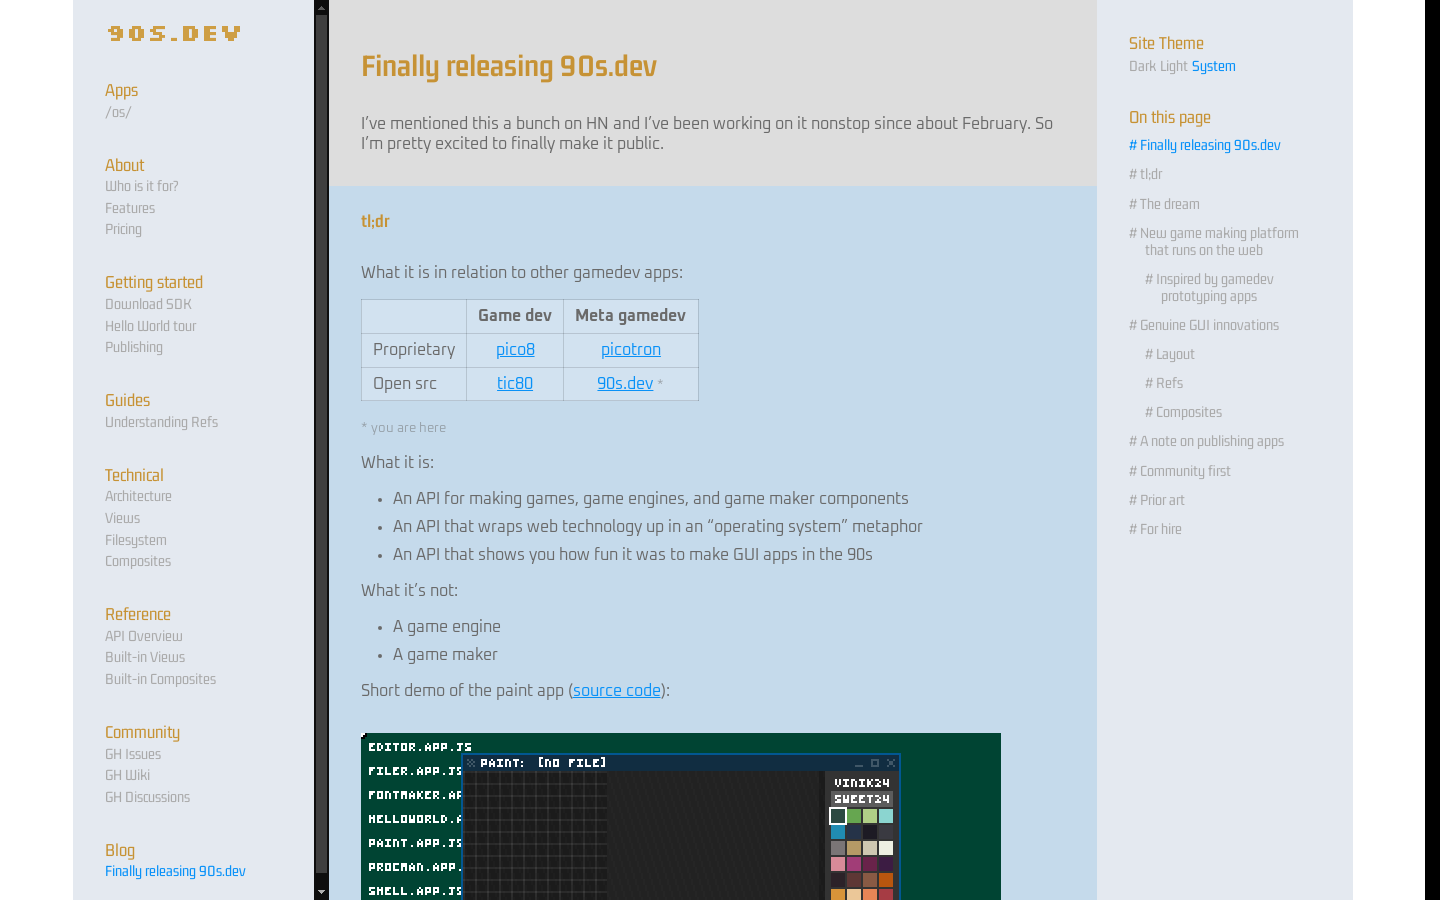
Task: Select the SWEET24 palette
Action: 862,799
